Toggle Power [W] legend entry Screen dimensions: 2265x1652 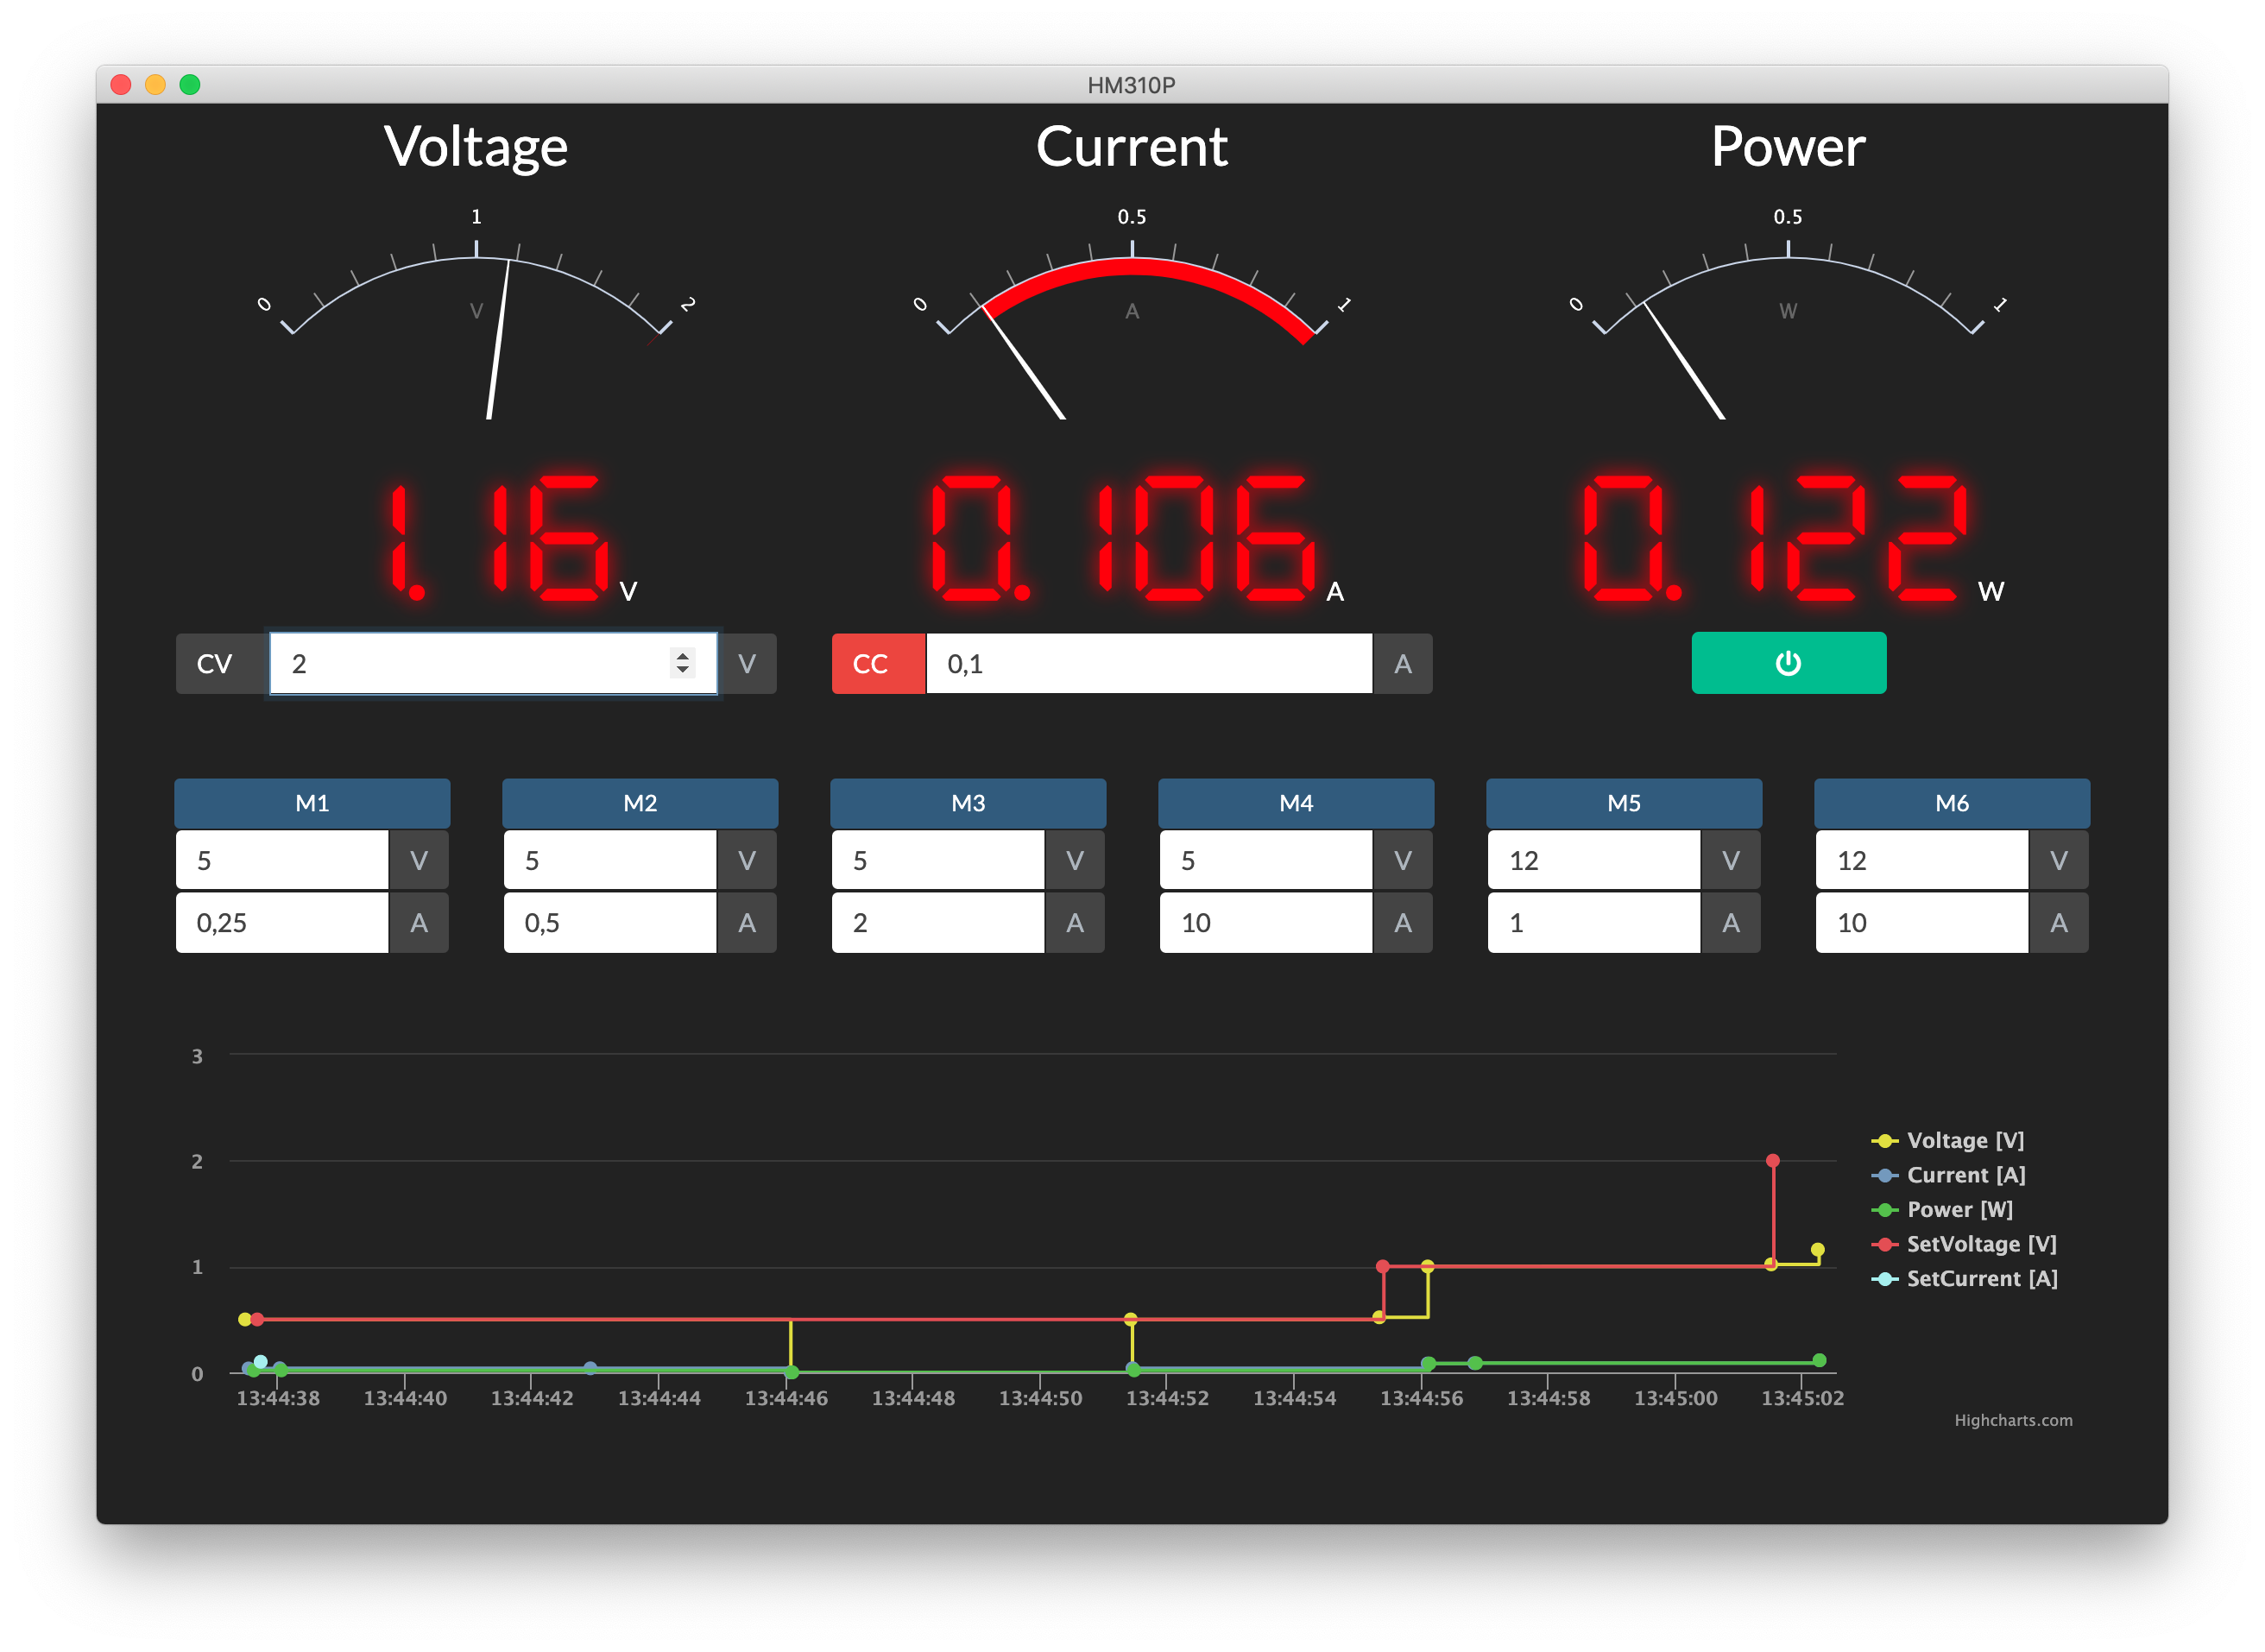click(1959, 1210)
